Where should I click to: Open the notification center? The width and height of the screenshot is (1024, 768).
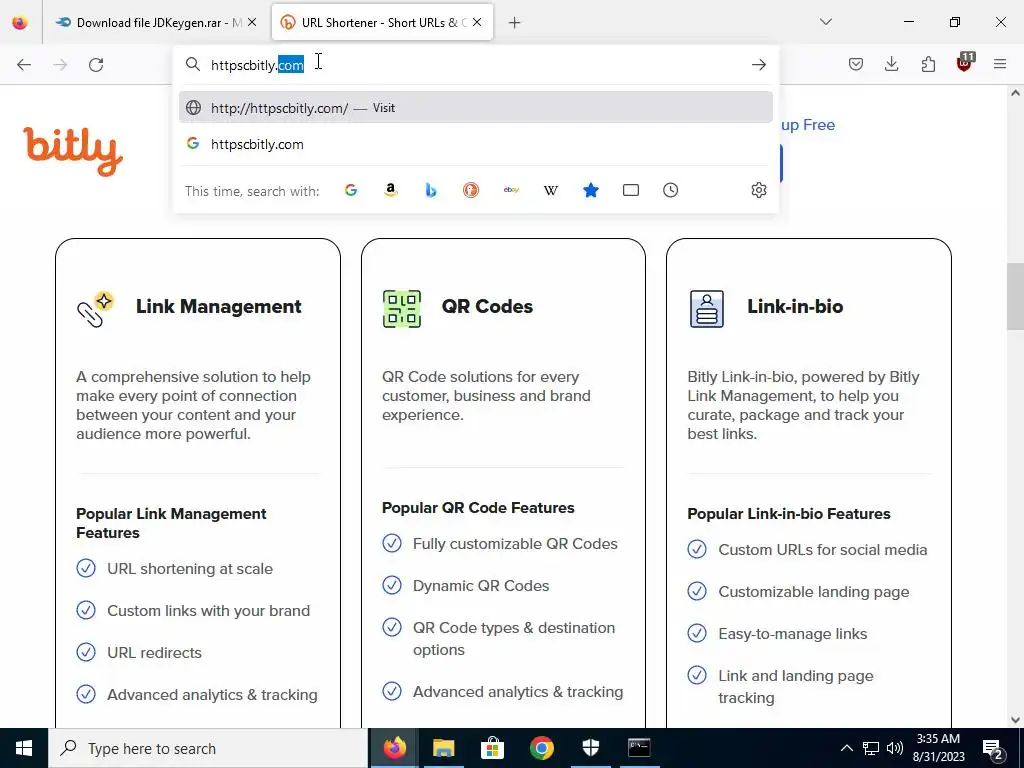(993, 749)
